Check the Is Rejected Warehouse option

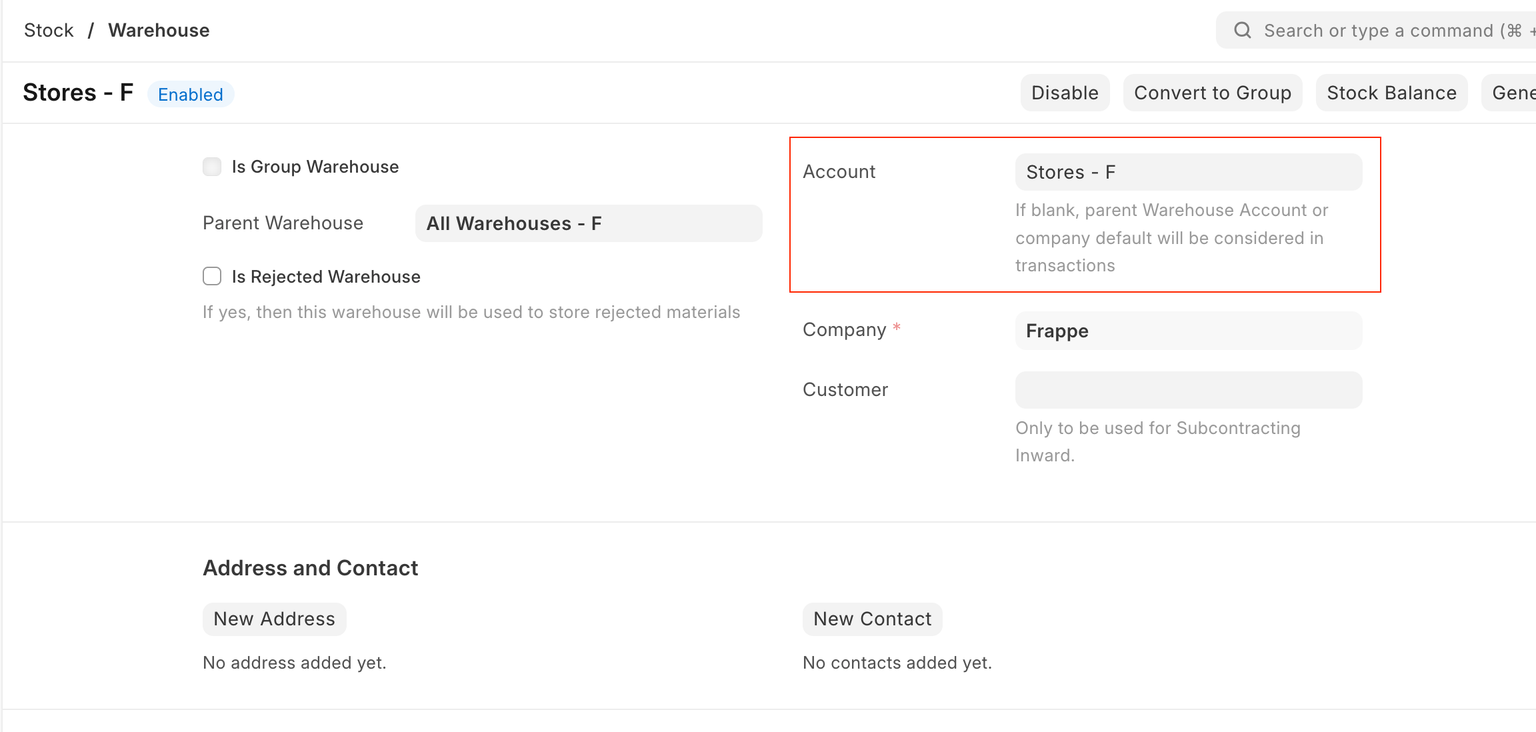(211, 276)
